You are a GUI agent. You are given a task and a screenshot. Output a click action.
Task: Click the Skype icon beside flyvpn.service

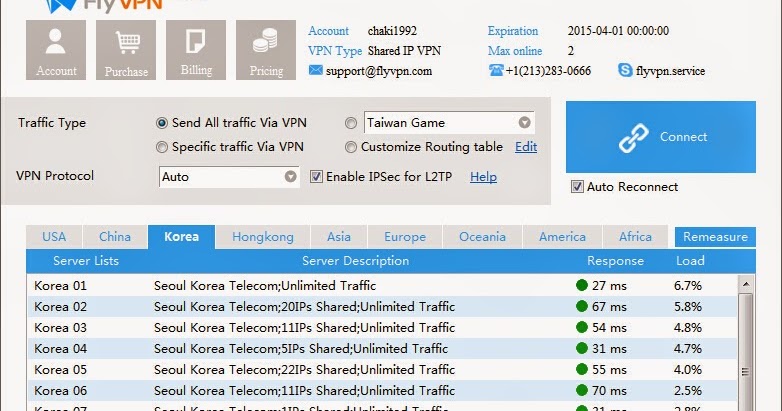coord(625,70)
